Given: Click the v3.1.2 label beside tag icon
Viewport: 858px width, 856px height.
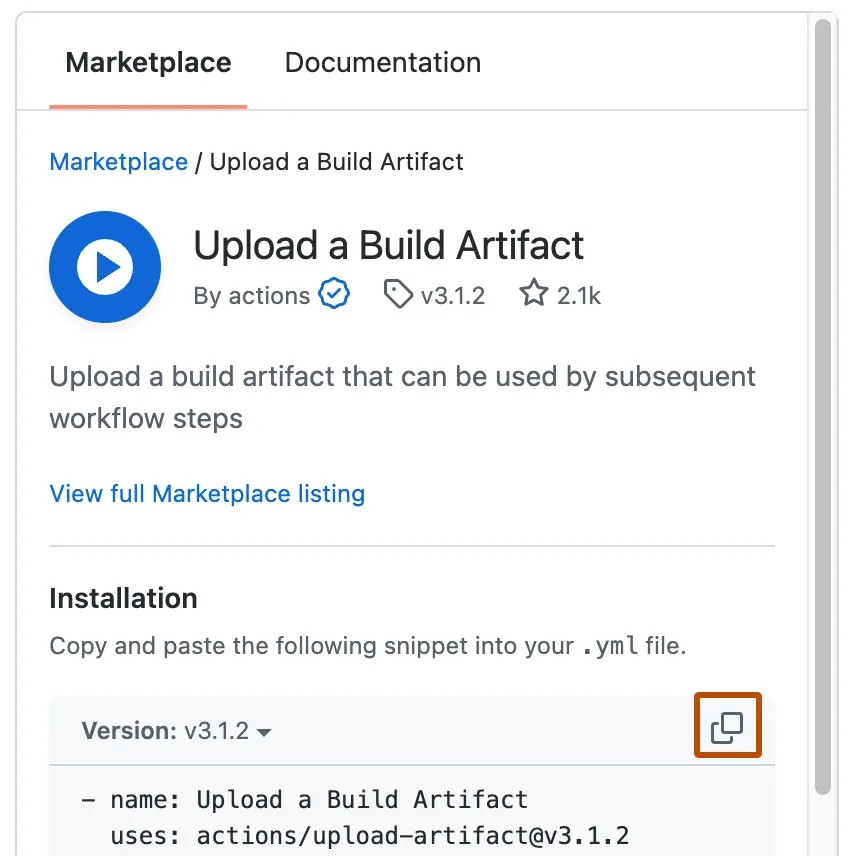Looking at the screenshot, I should (x=452, y=296).
